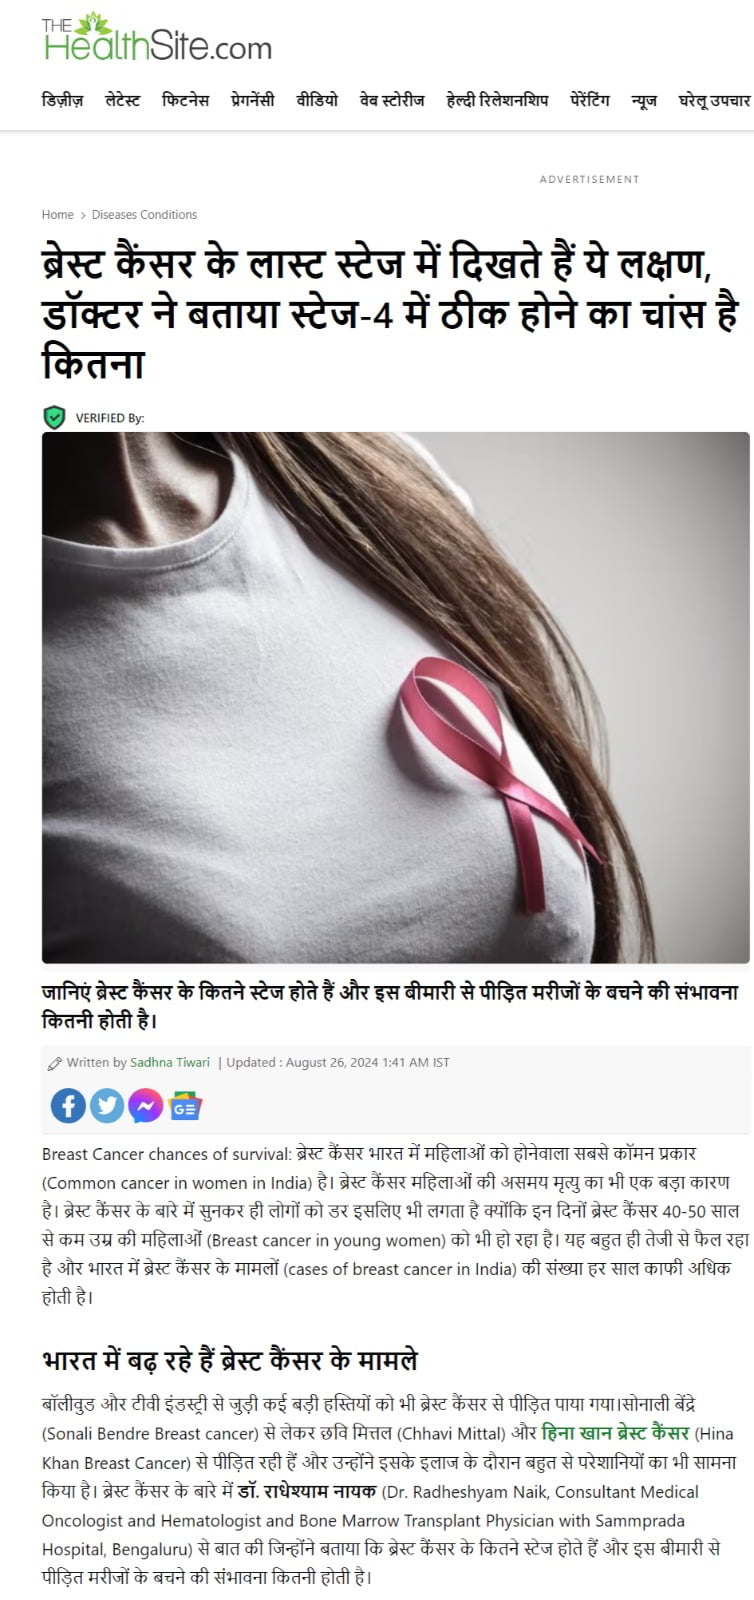Open the प्रेगनेंसी section

pyautogui.click(x=252, y=100)
